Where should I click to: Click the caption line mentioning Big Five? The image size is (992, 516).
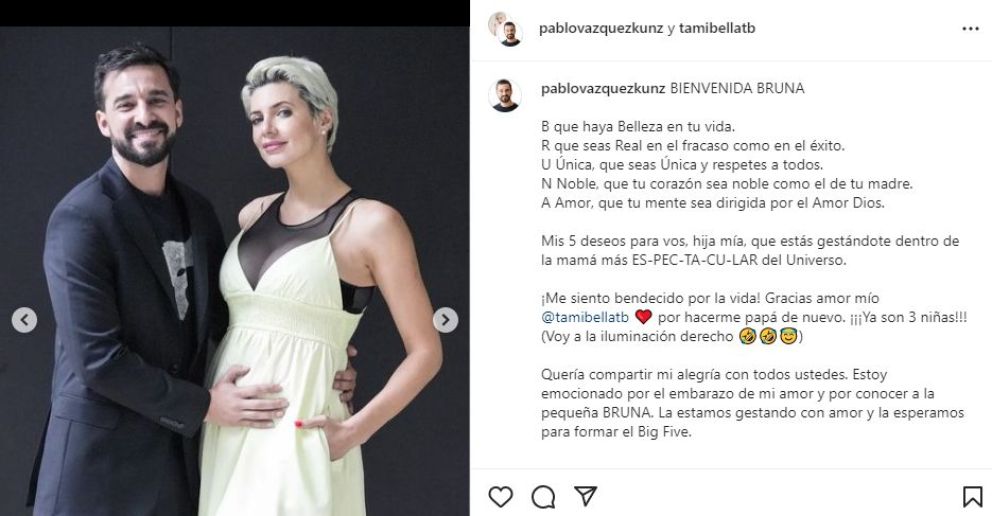[x=617, y=433]
